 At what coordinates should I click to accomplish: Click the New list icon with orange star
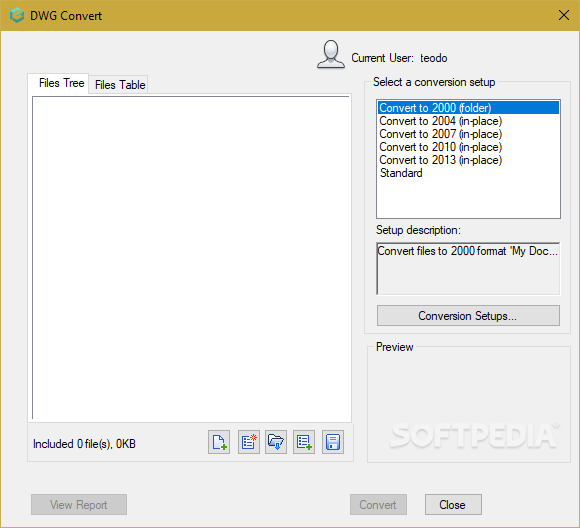(249, 442)
